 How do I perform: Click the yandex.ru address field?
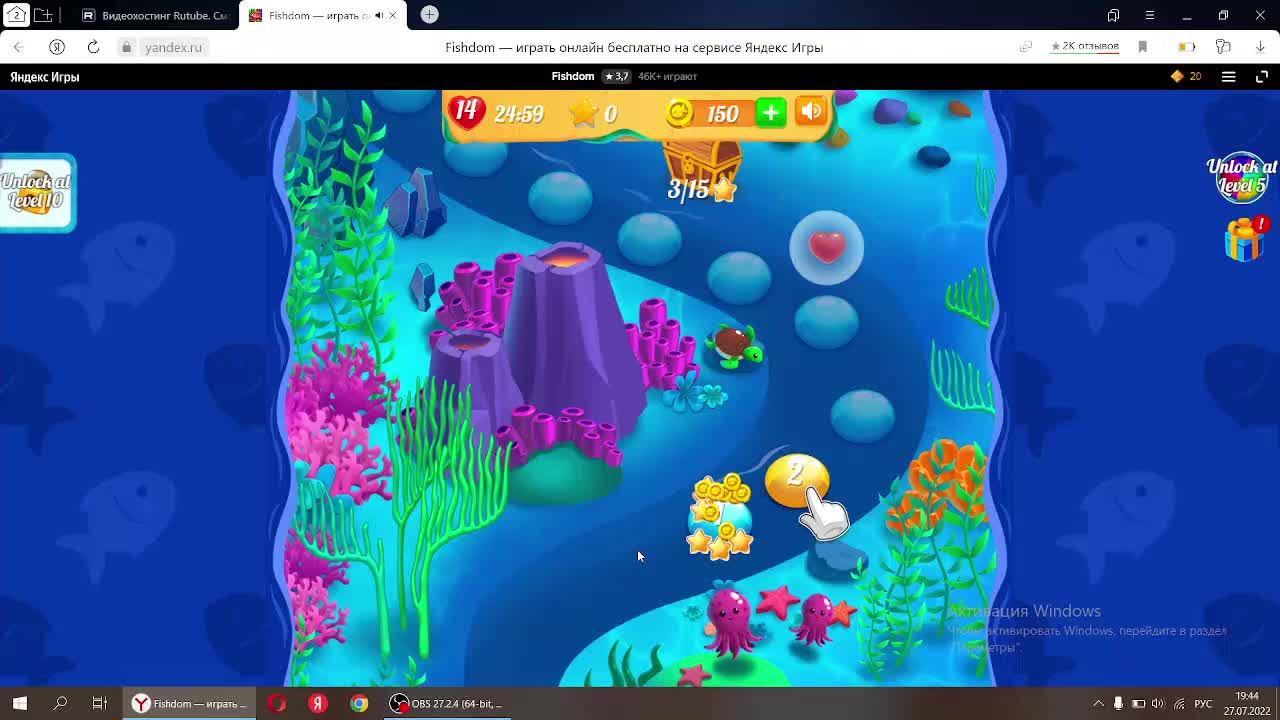click(x=173, y=47)
